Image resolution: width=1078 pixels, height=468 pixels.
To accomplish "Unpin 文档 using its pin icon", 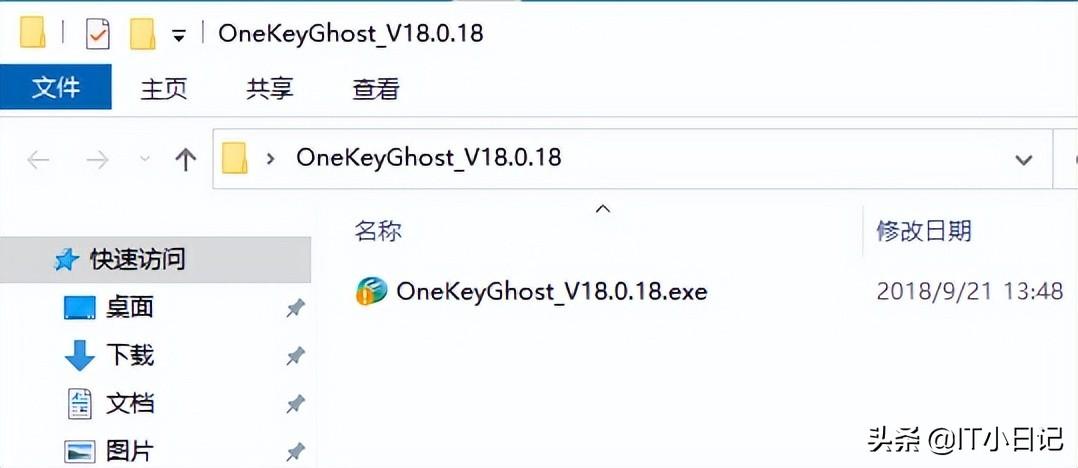I will point(296,404).
